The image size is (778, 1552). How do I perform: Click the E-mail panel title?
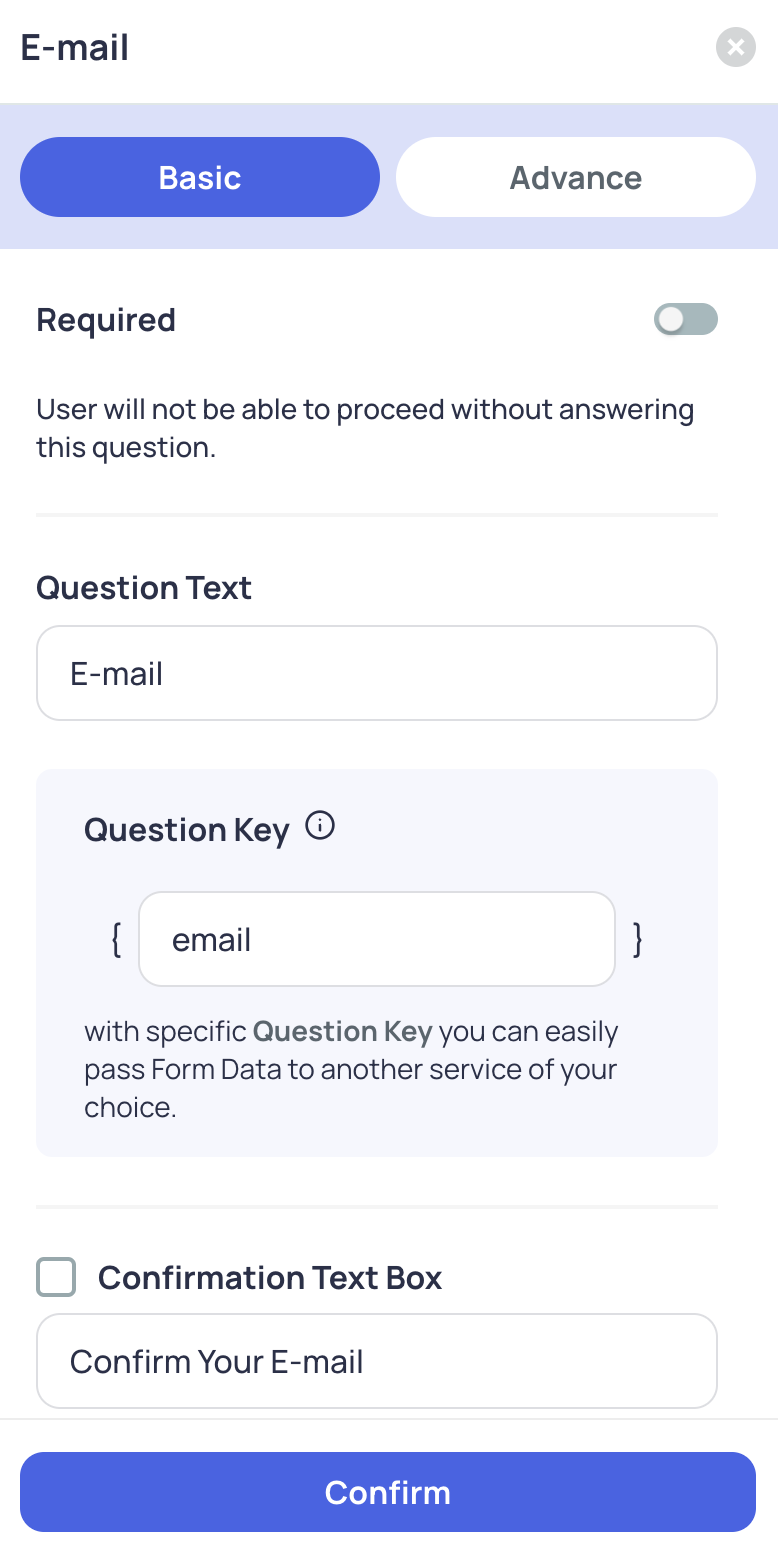[x=75, y=48]
